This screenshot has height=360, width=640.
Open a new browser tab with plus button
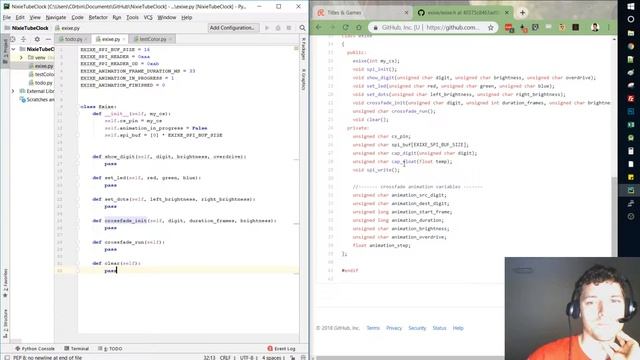(522, 13)
